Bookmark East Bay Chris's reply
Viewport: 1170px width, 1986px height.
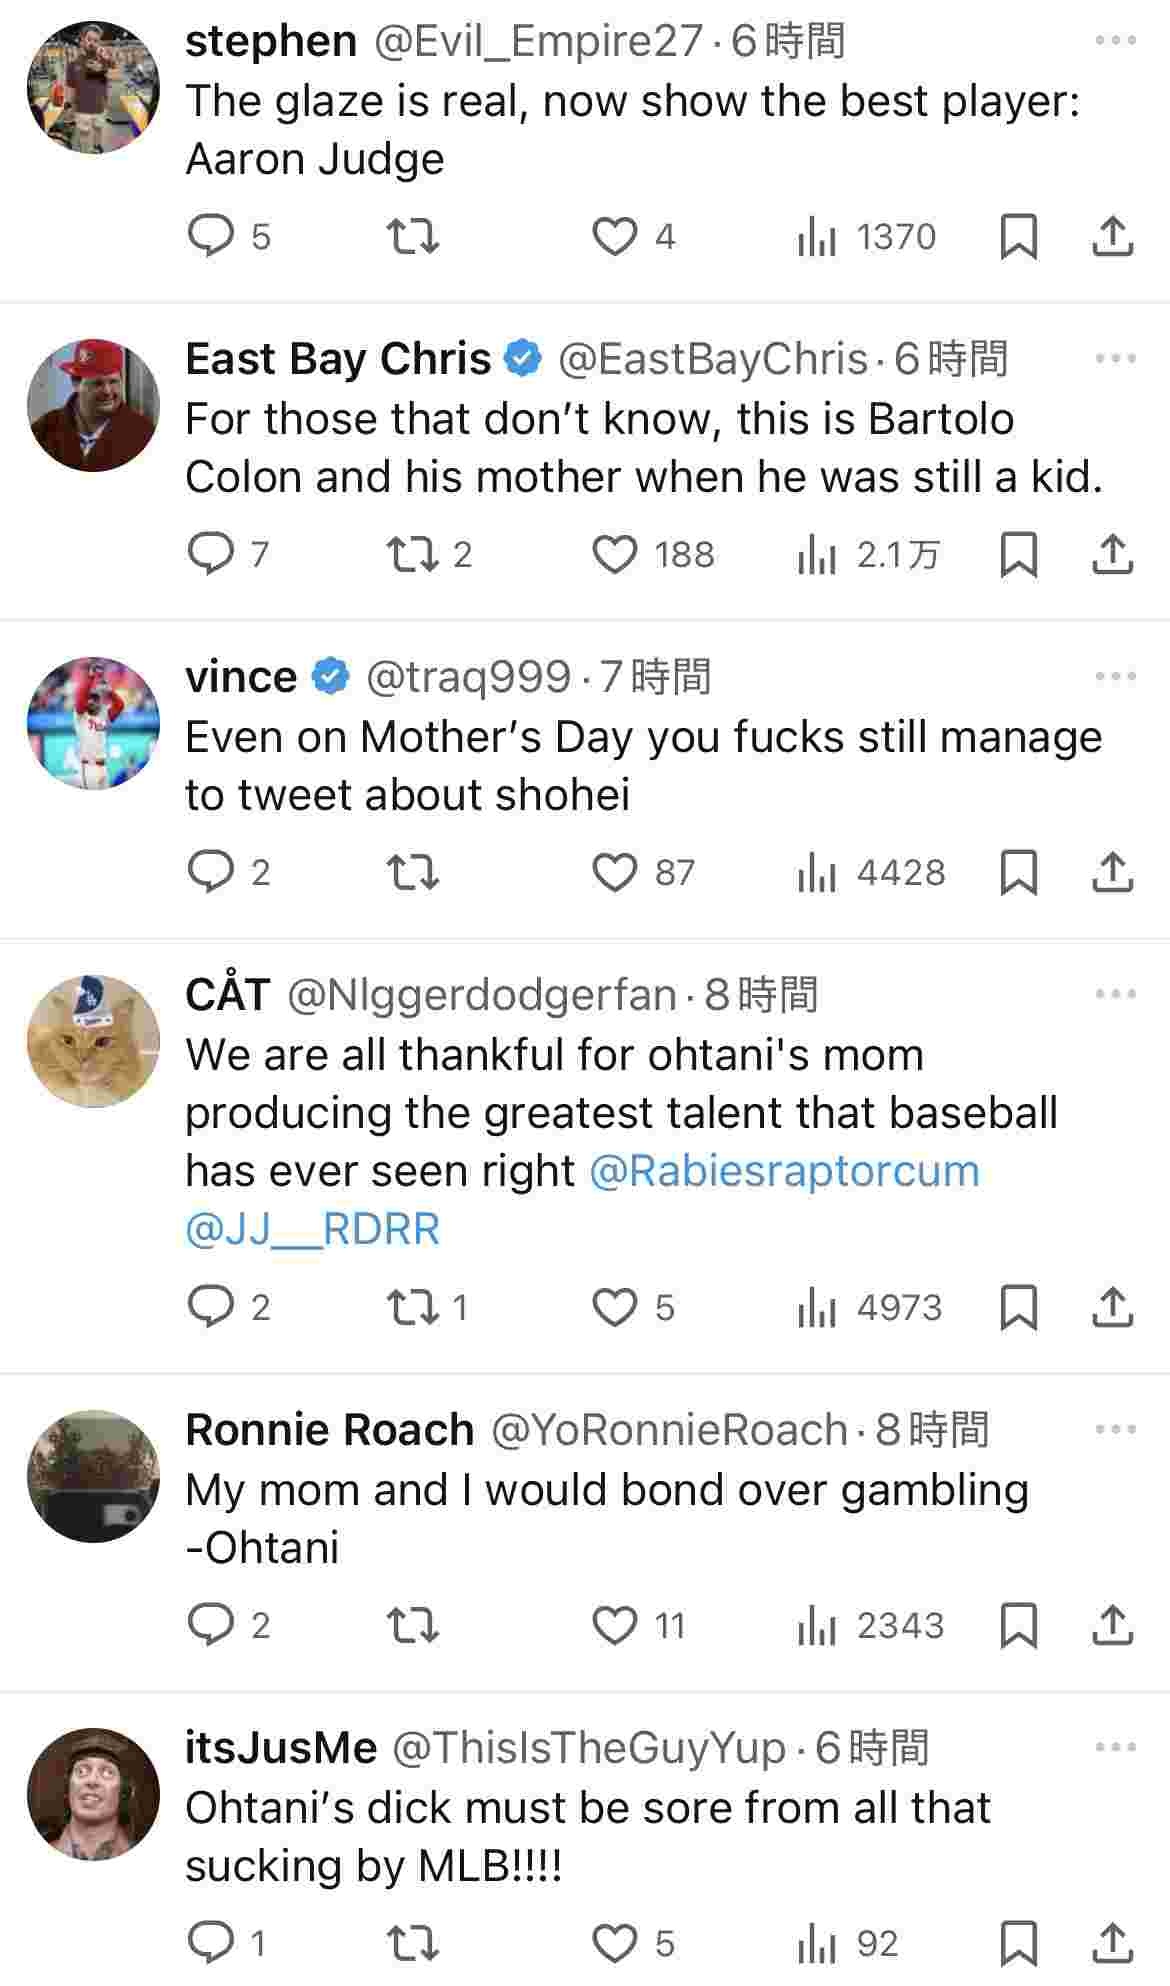1018,554
